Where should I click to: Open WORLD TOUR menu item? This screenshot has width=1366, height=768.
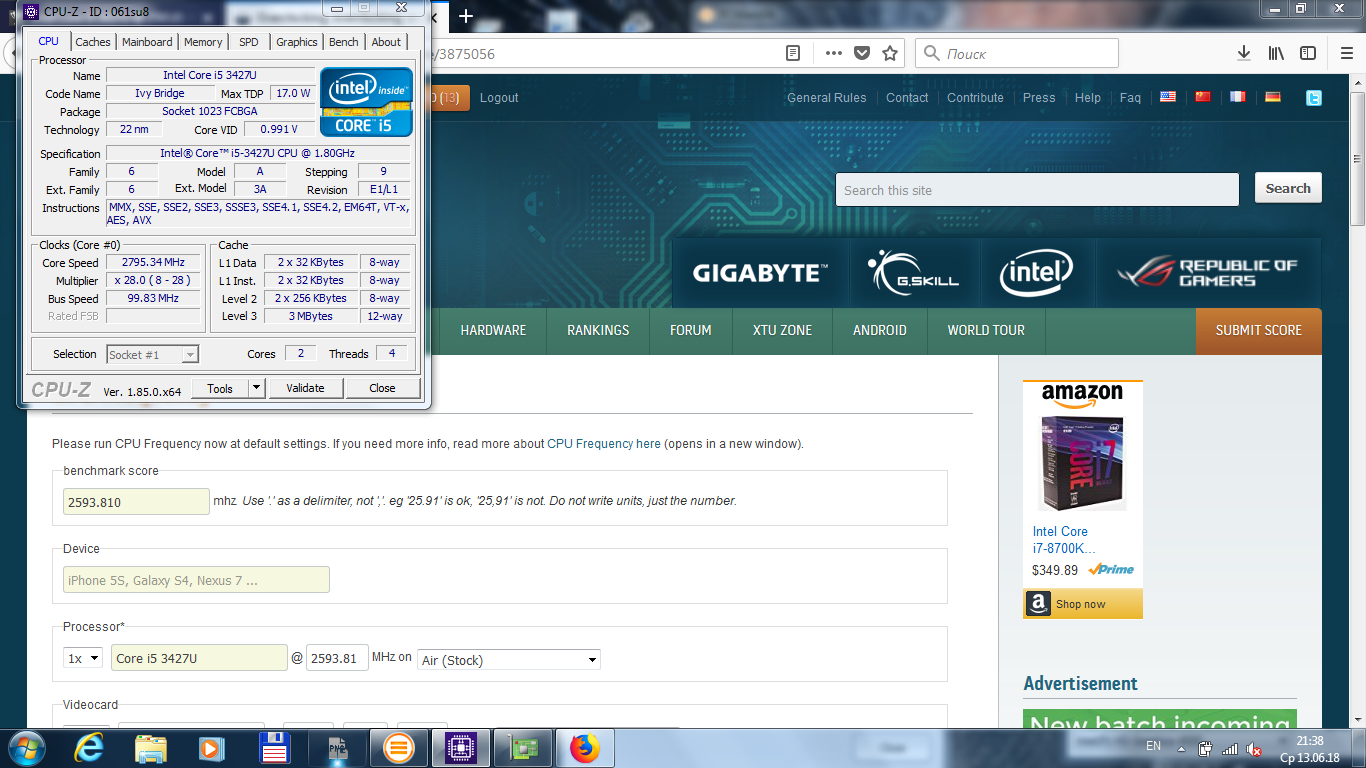point(986,330)
